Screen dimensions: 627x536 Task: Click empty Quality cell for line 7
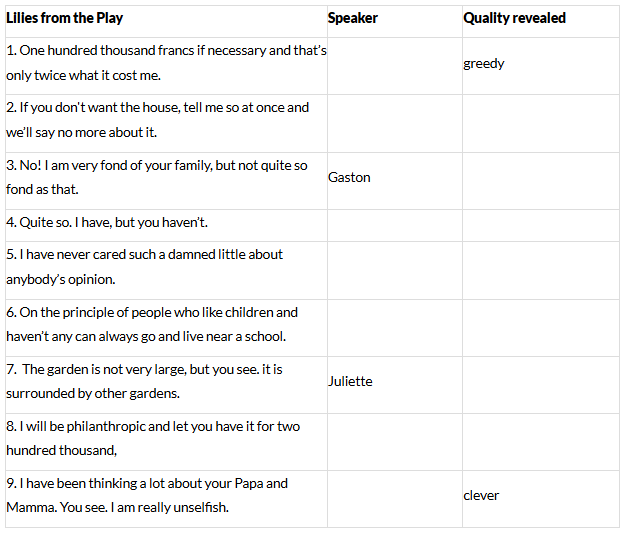tap(541, 385)
